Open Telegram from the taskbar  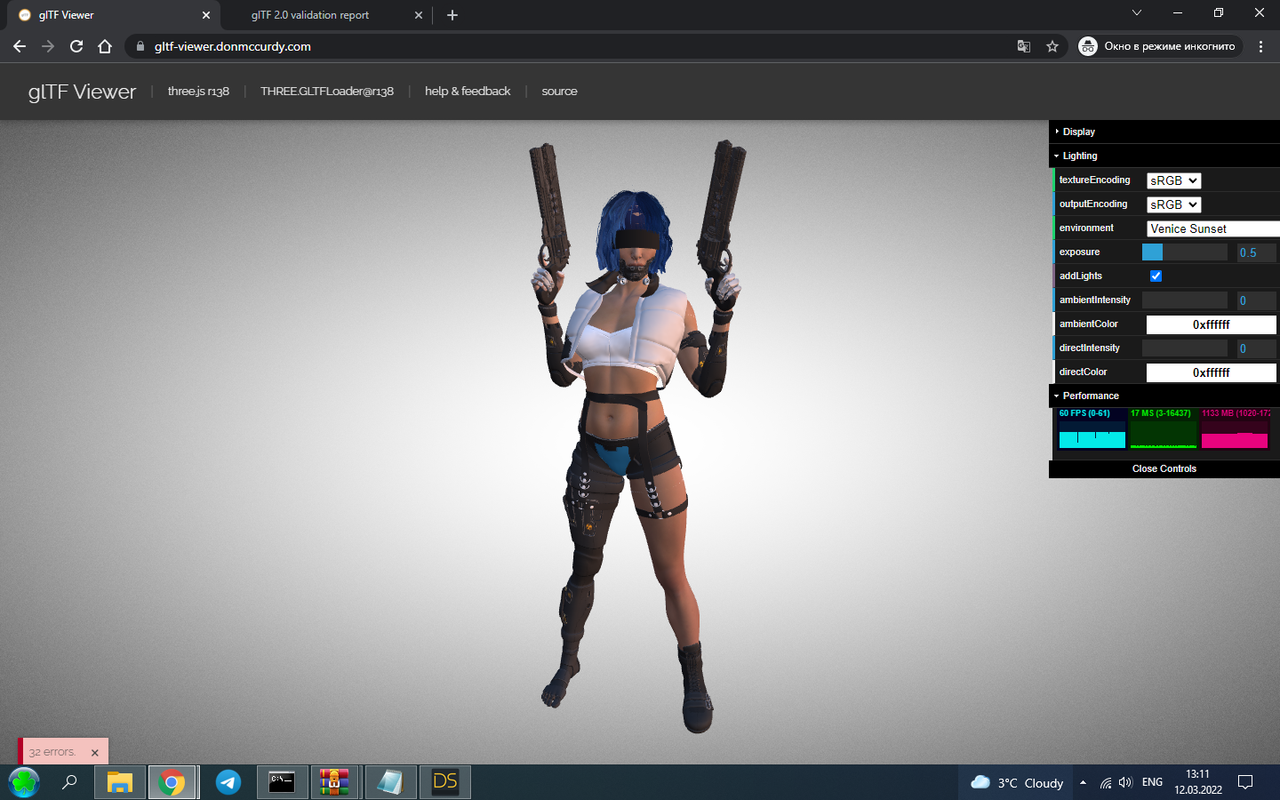pos(228,782)
